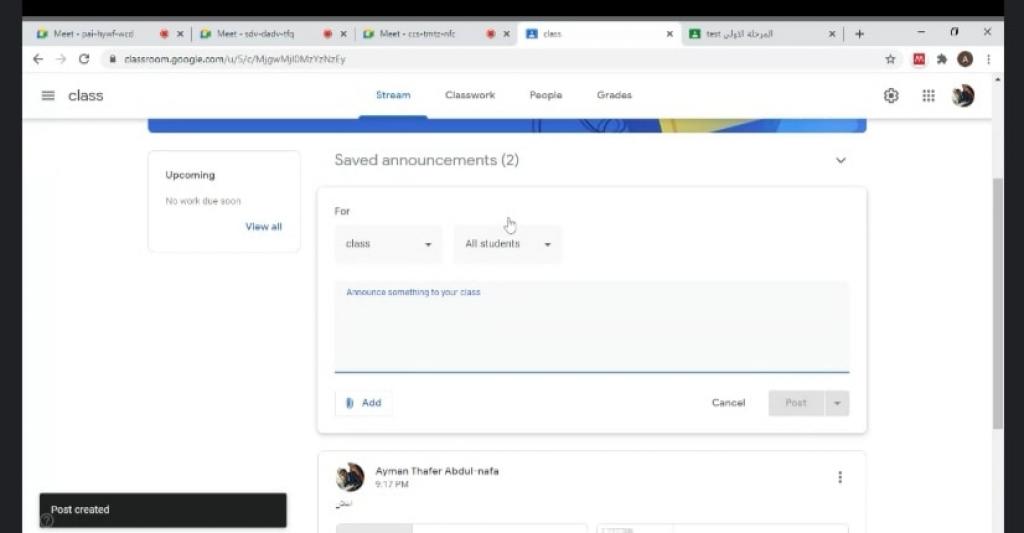Open the Post options dropdown arrow
The width and height of the screenshot is (1024, 533).
(837, 403)
